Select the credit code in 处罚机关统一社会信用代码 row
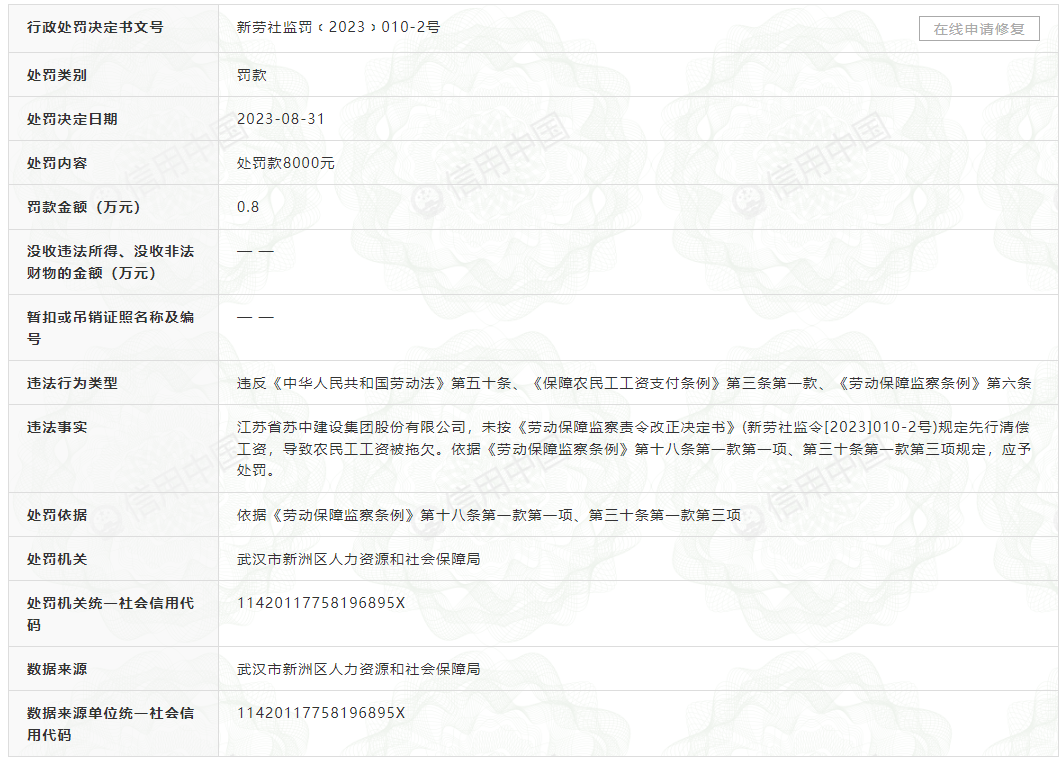 click(321, 603)
